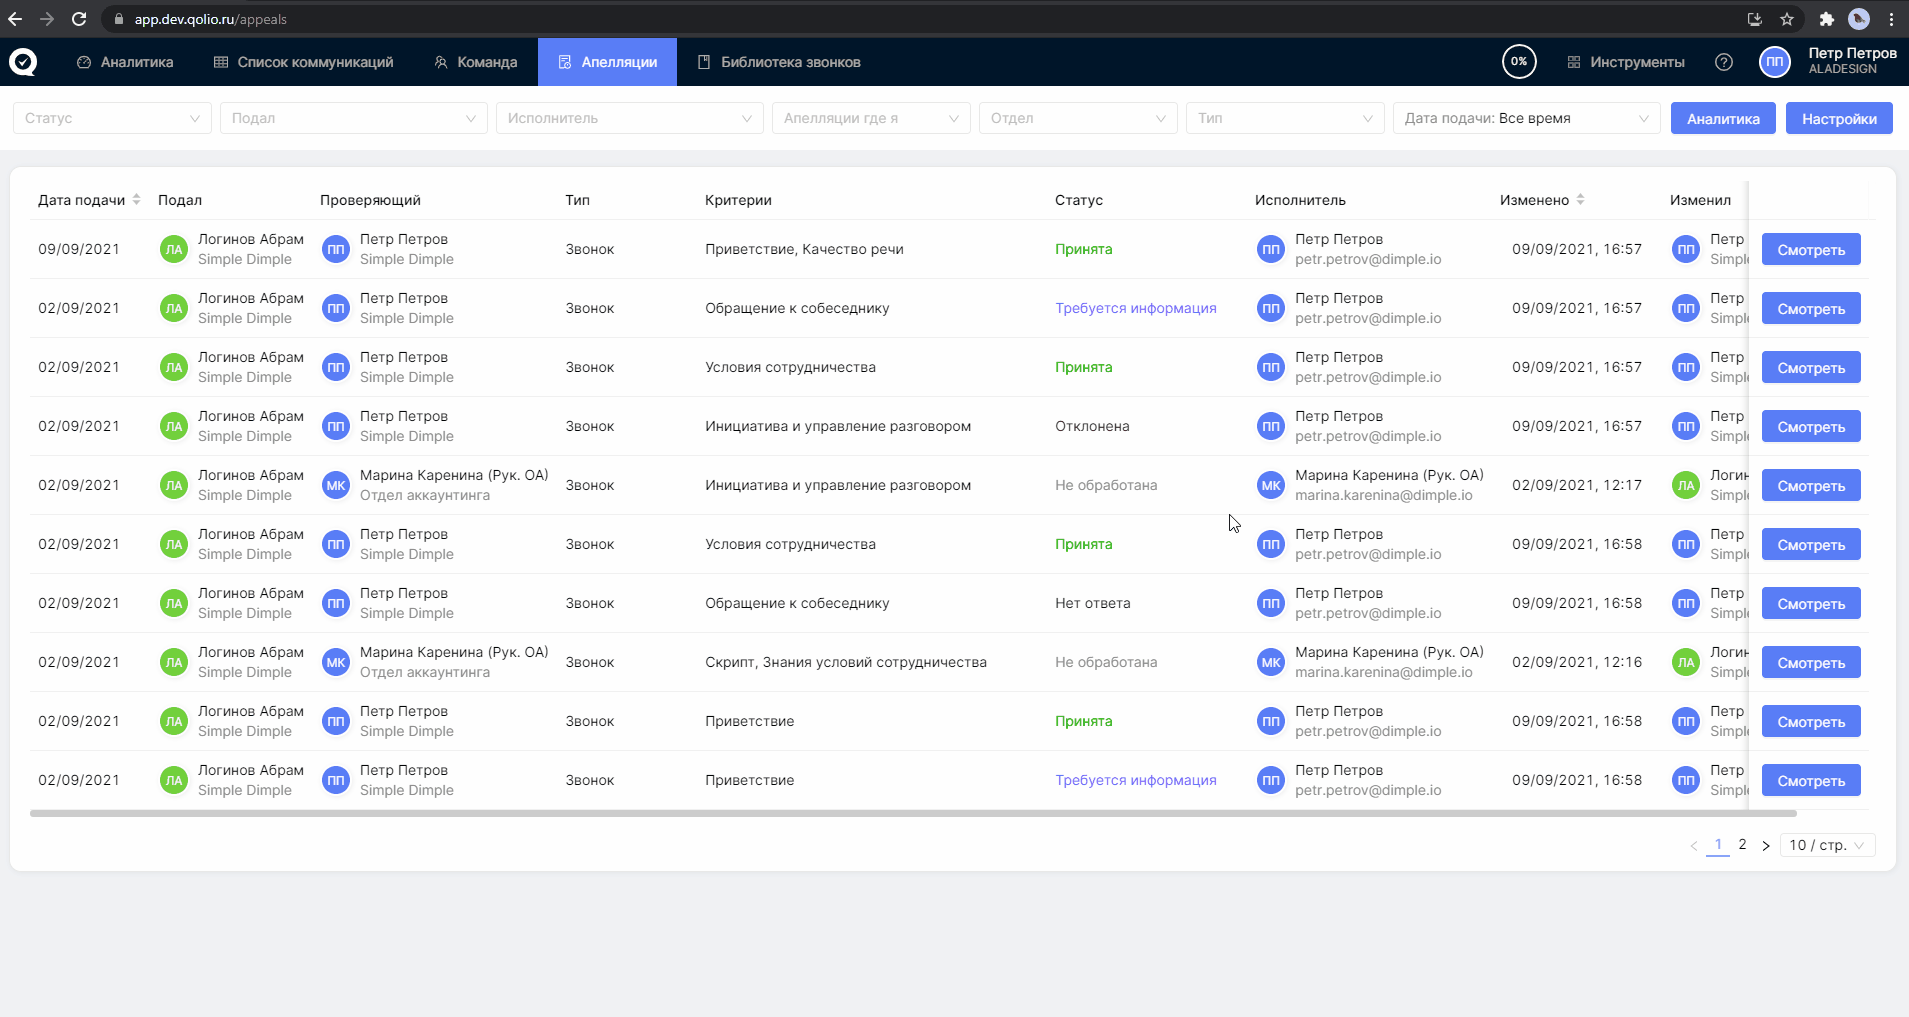Open the Дата подачи: Все время dropdown
This screenshot has width=1909, height=1017.
coord(1526,118)
